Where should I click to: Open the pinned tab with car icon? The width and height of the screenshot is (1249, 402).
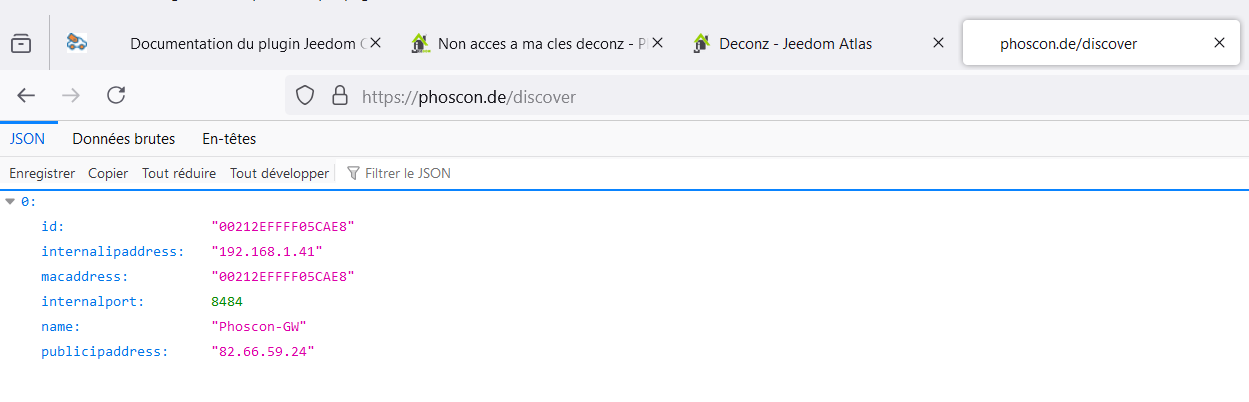[x=77, y=43]
